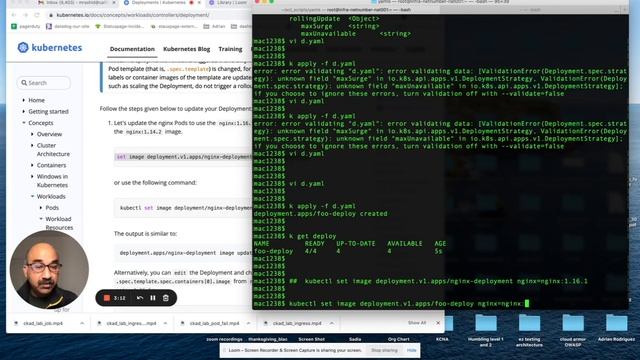
Task: Click the browser forward arrow
Action: [x=25, y=15]
